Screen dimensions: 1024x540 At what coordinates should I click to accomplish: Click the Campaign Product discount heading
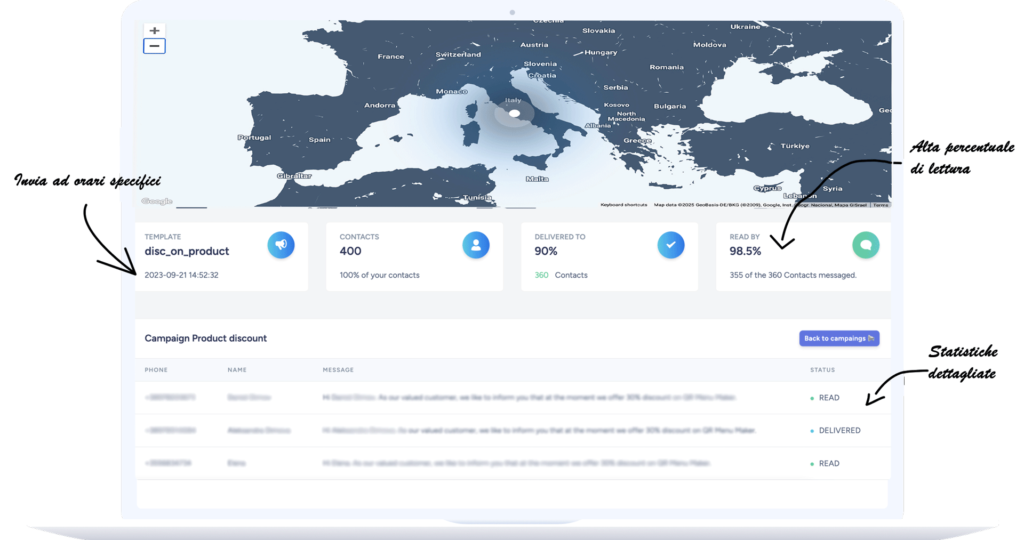(206, 338)
